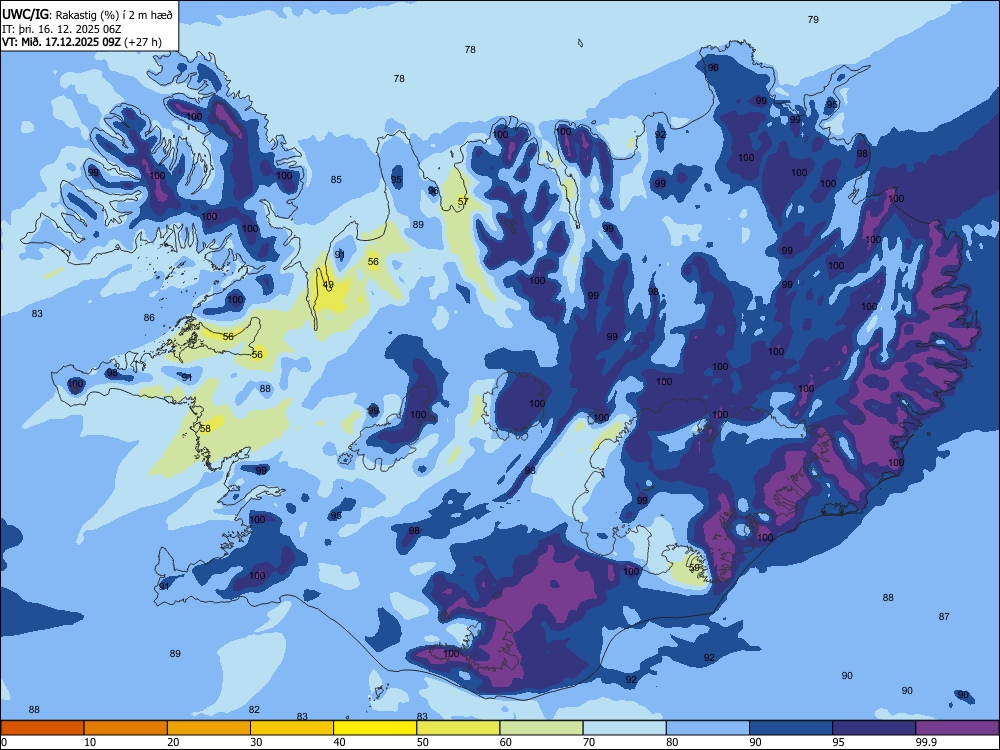1000x750 pixels.
Task: Pick the pale yellow 50–60 legend swatch
Action: tap(458, 728)
